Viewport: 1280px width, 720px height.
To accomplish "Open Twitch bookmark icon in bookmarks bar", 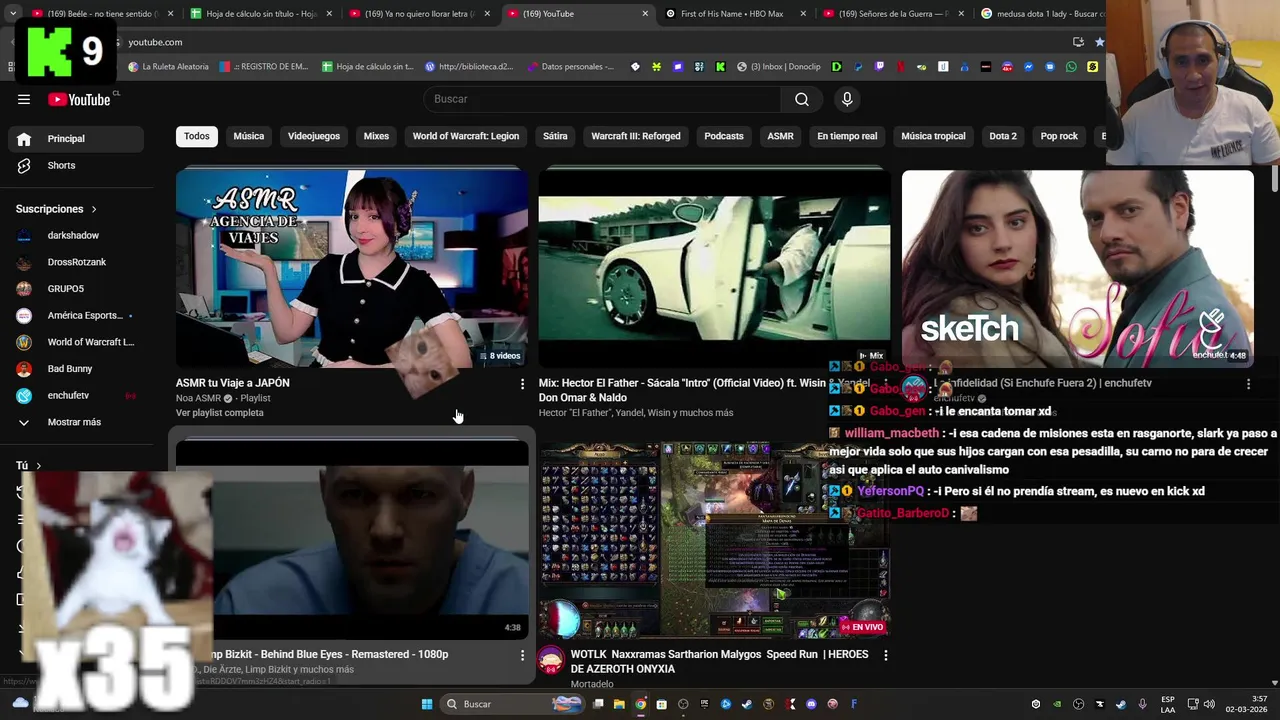I will (x=879, y=67).
